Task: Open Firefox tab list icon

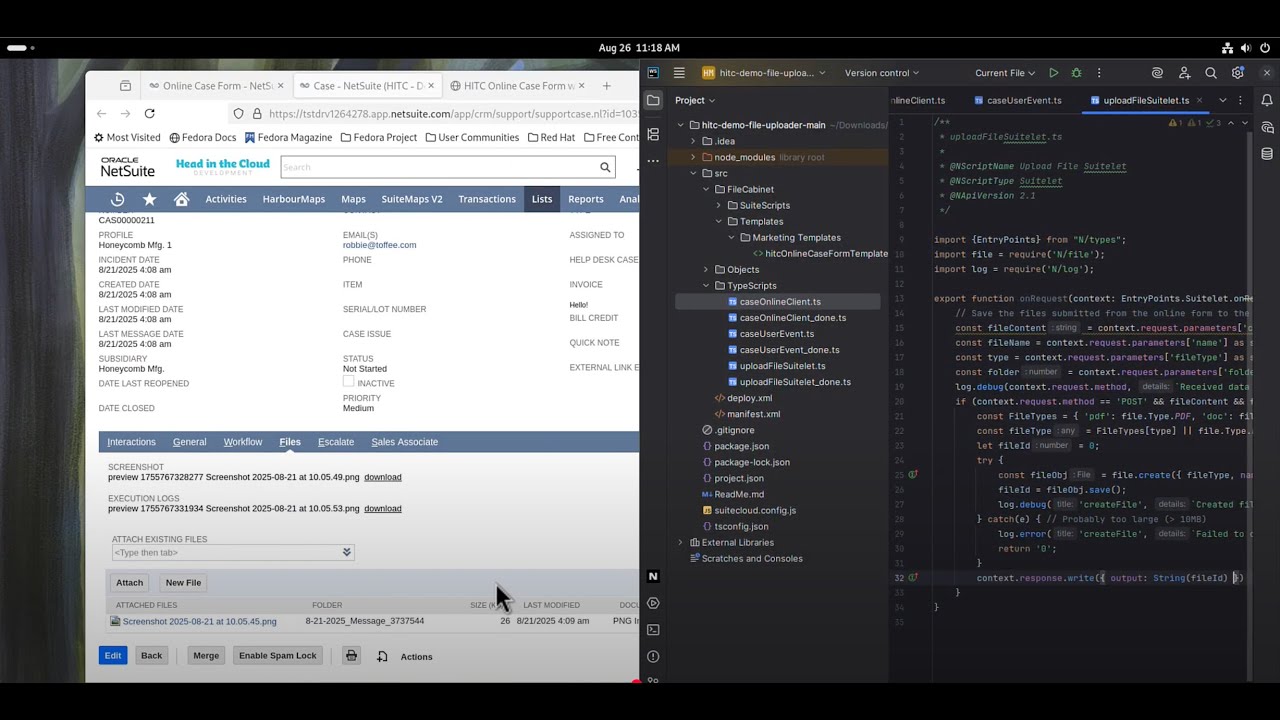Action: point(125,86)
